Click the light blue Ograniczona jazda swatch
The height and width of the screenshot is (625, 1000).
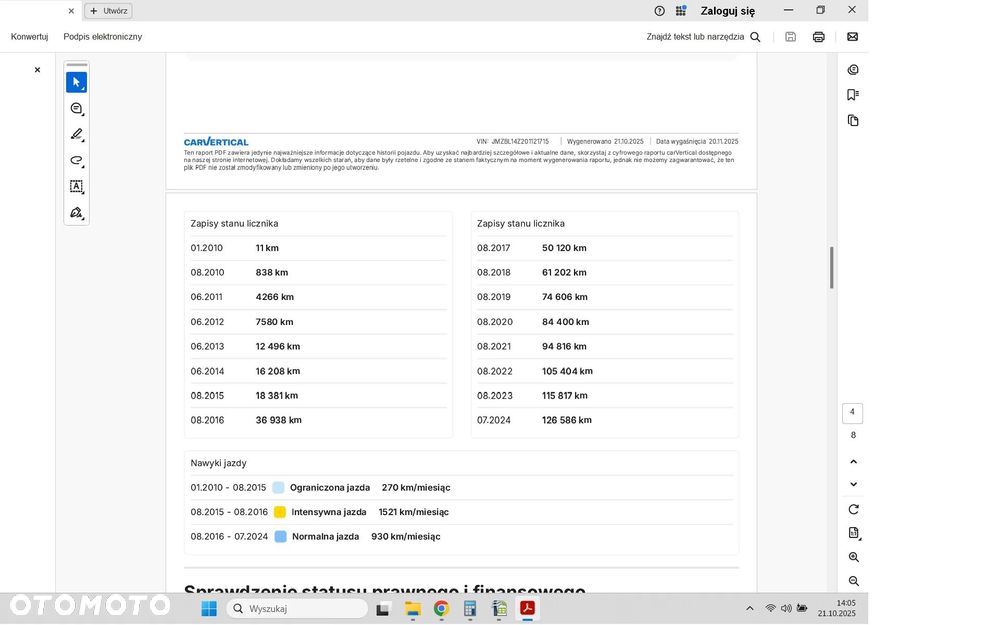coord(278,487)
